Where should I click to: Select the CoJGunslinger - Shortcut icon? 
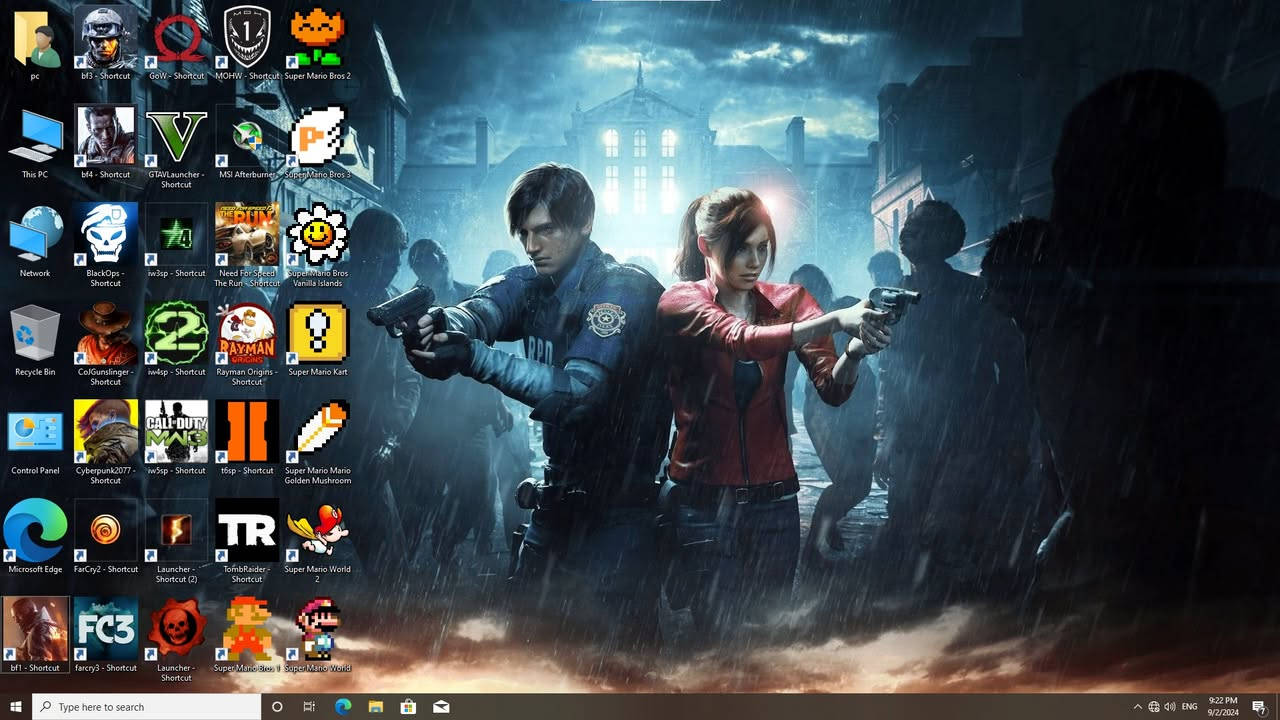[106, 333]
